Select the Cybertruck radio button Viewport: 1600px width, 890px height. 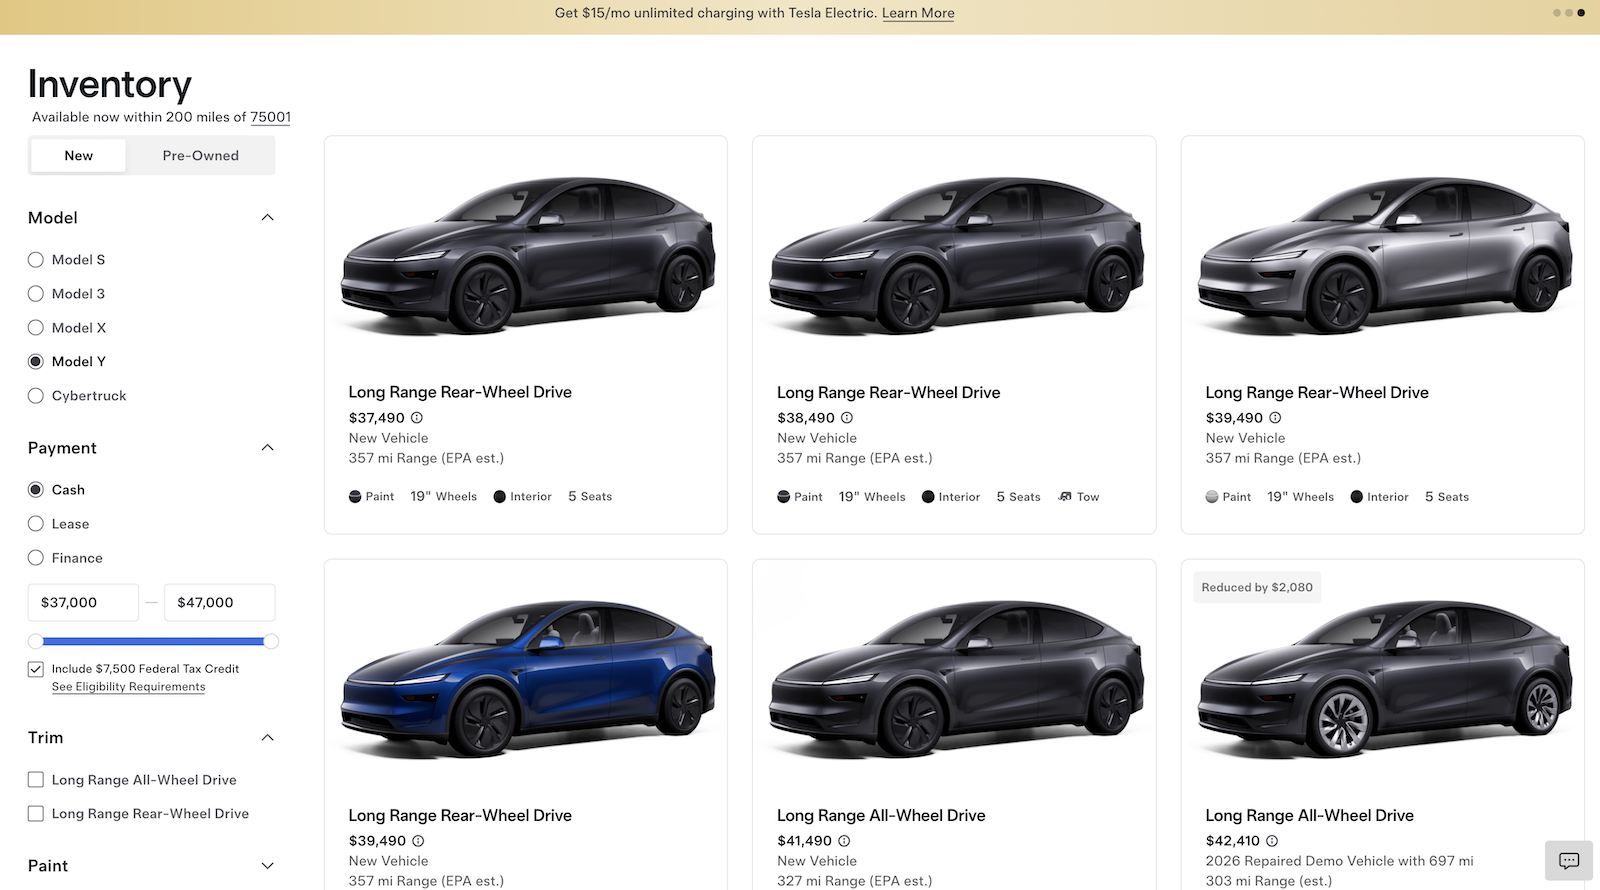[x=36, y=396]
